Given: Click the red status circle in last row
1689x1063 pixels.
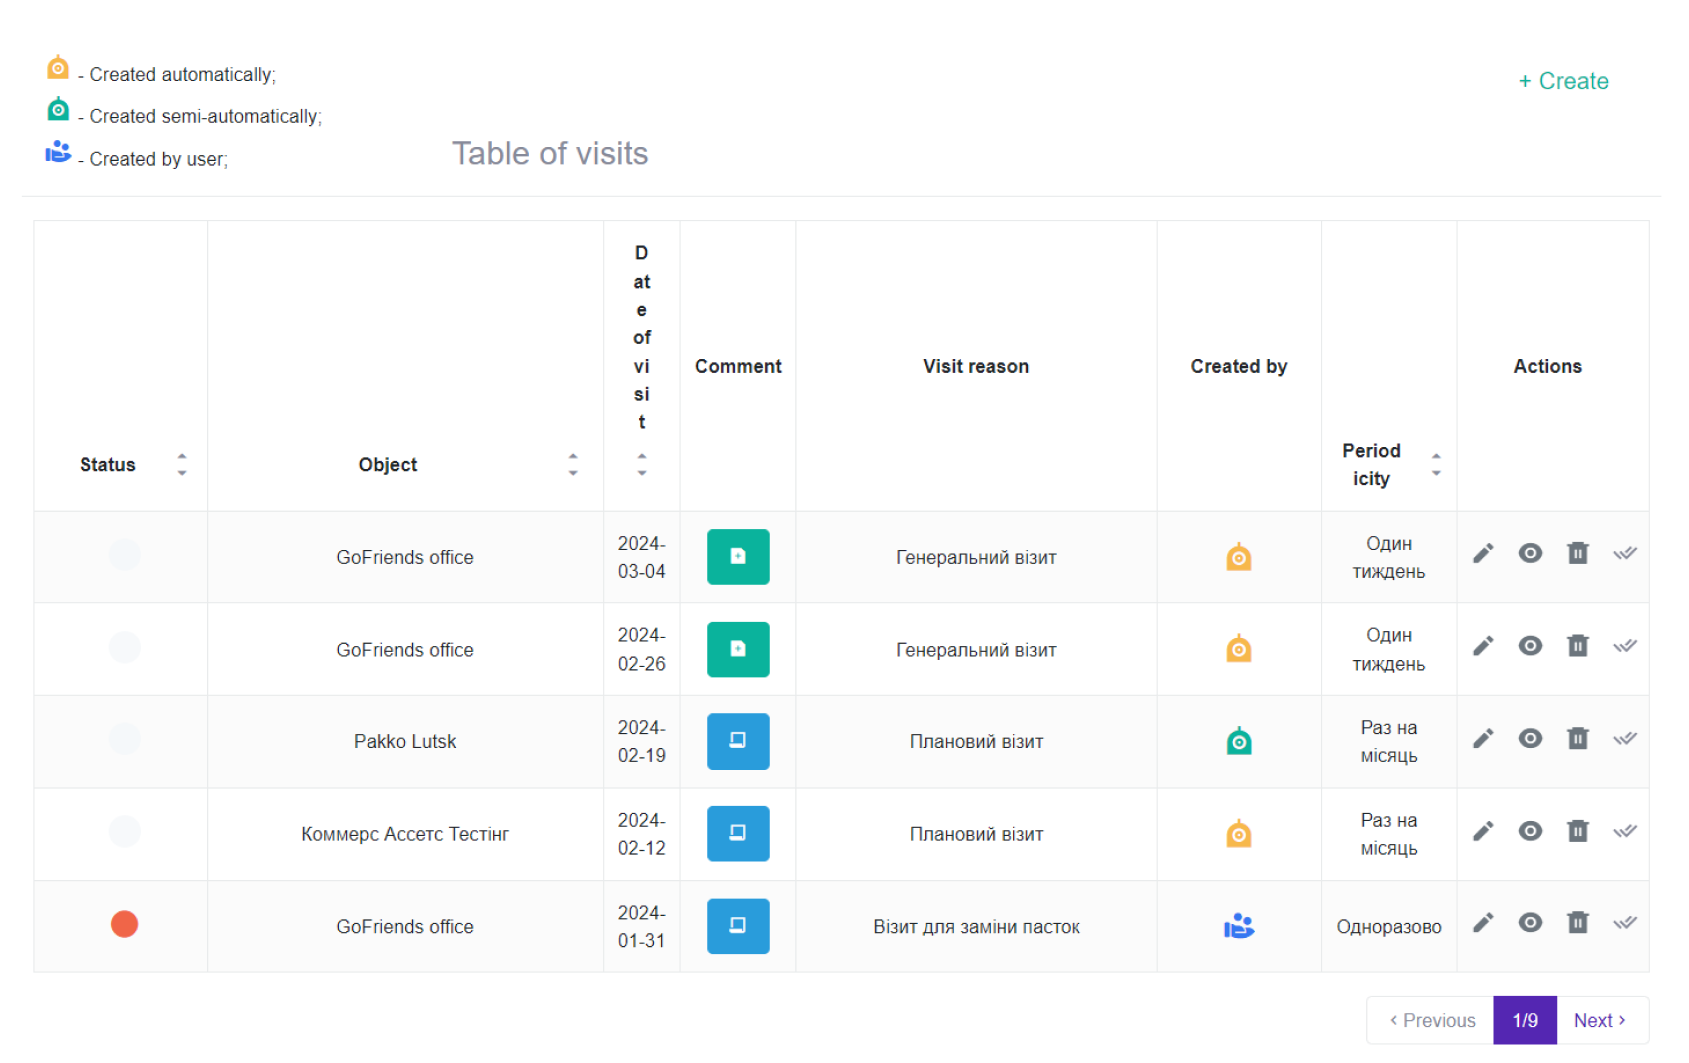Looking at the screenshot, I should click(125, 924).
